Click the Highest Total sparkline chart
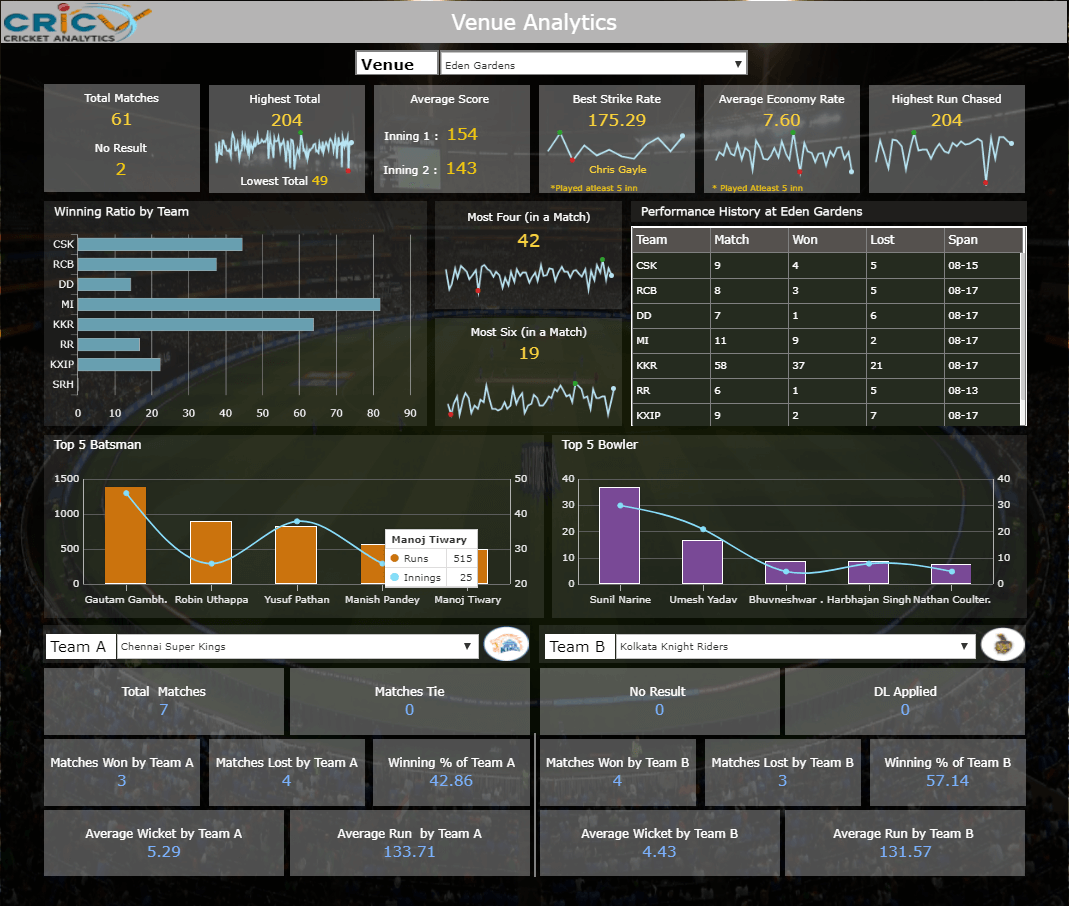 pyautogui.click(x=284, y=150)
